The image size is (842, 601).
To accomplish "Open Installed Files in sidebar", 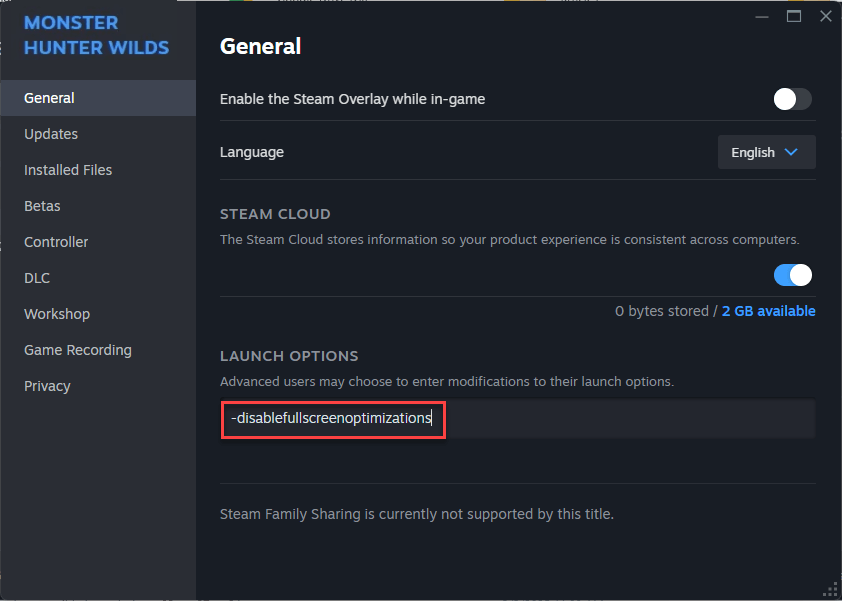I will point(68,170).
